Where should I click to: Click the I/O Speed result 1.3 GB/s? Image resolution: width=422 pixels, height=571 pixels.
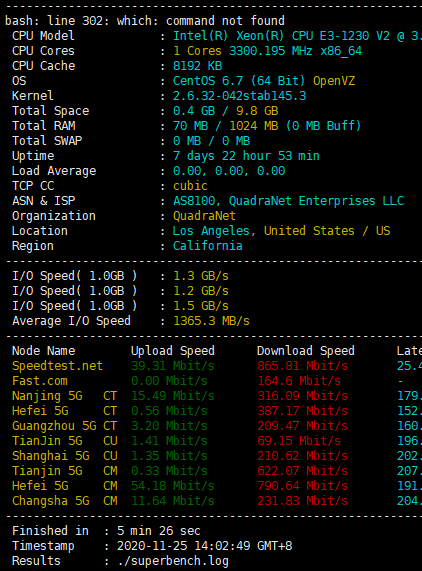click(201, 276)
